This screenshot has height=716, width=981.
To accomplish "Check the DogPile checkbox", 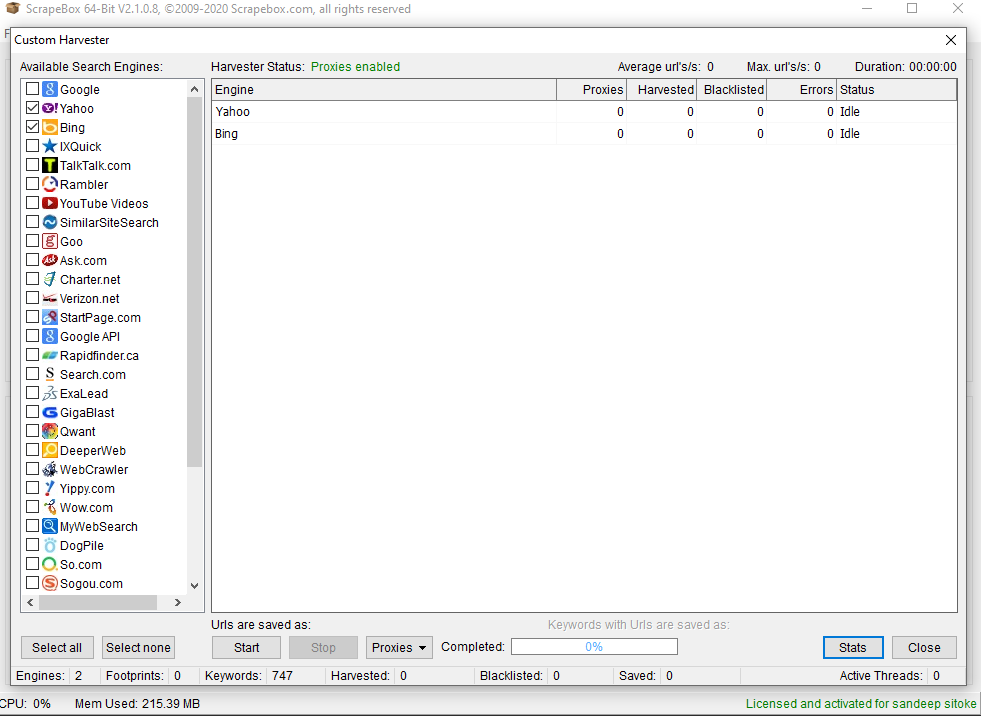I will 33,545.
